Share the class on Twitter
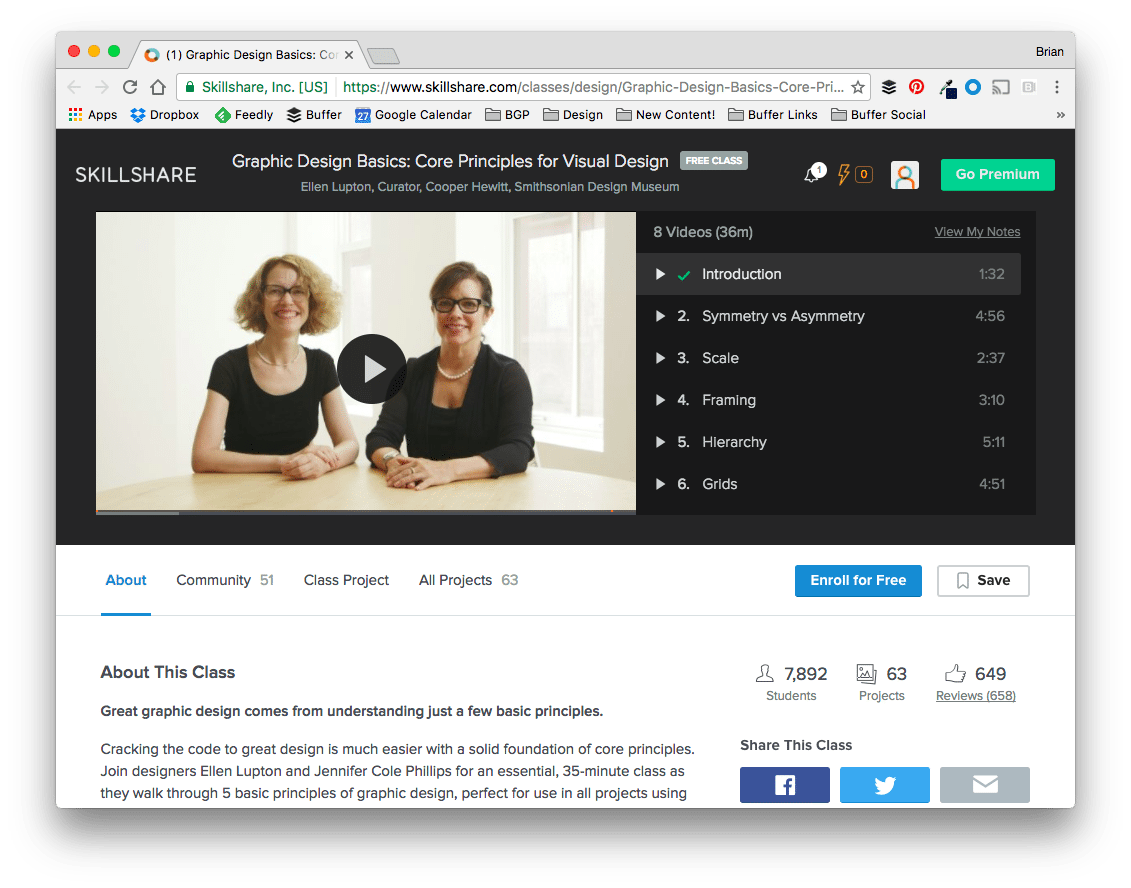The image size is (1131, 888). [884, 785]
